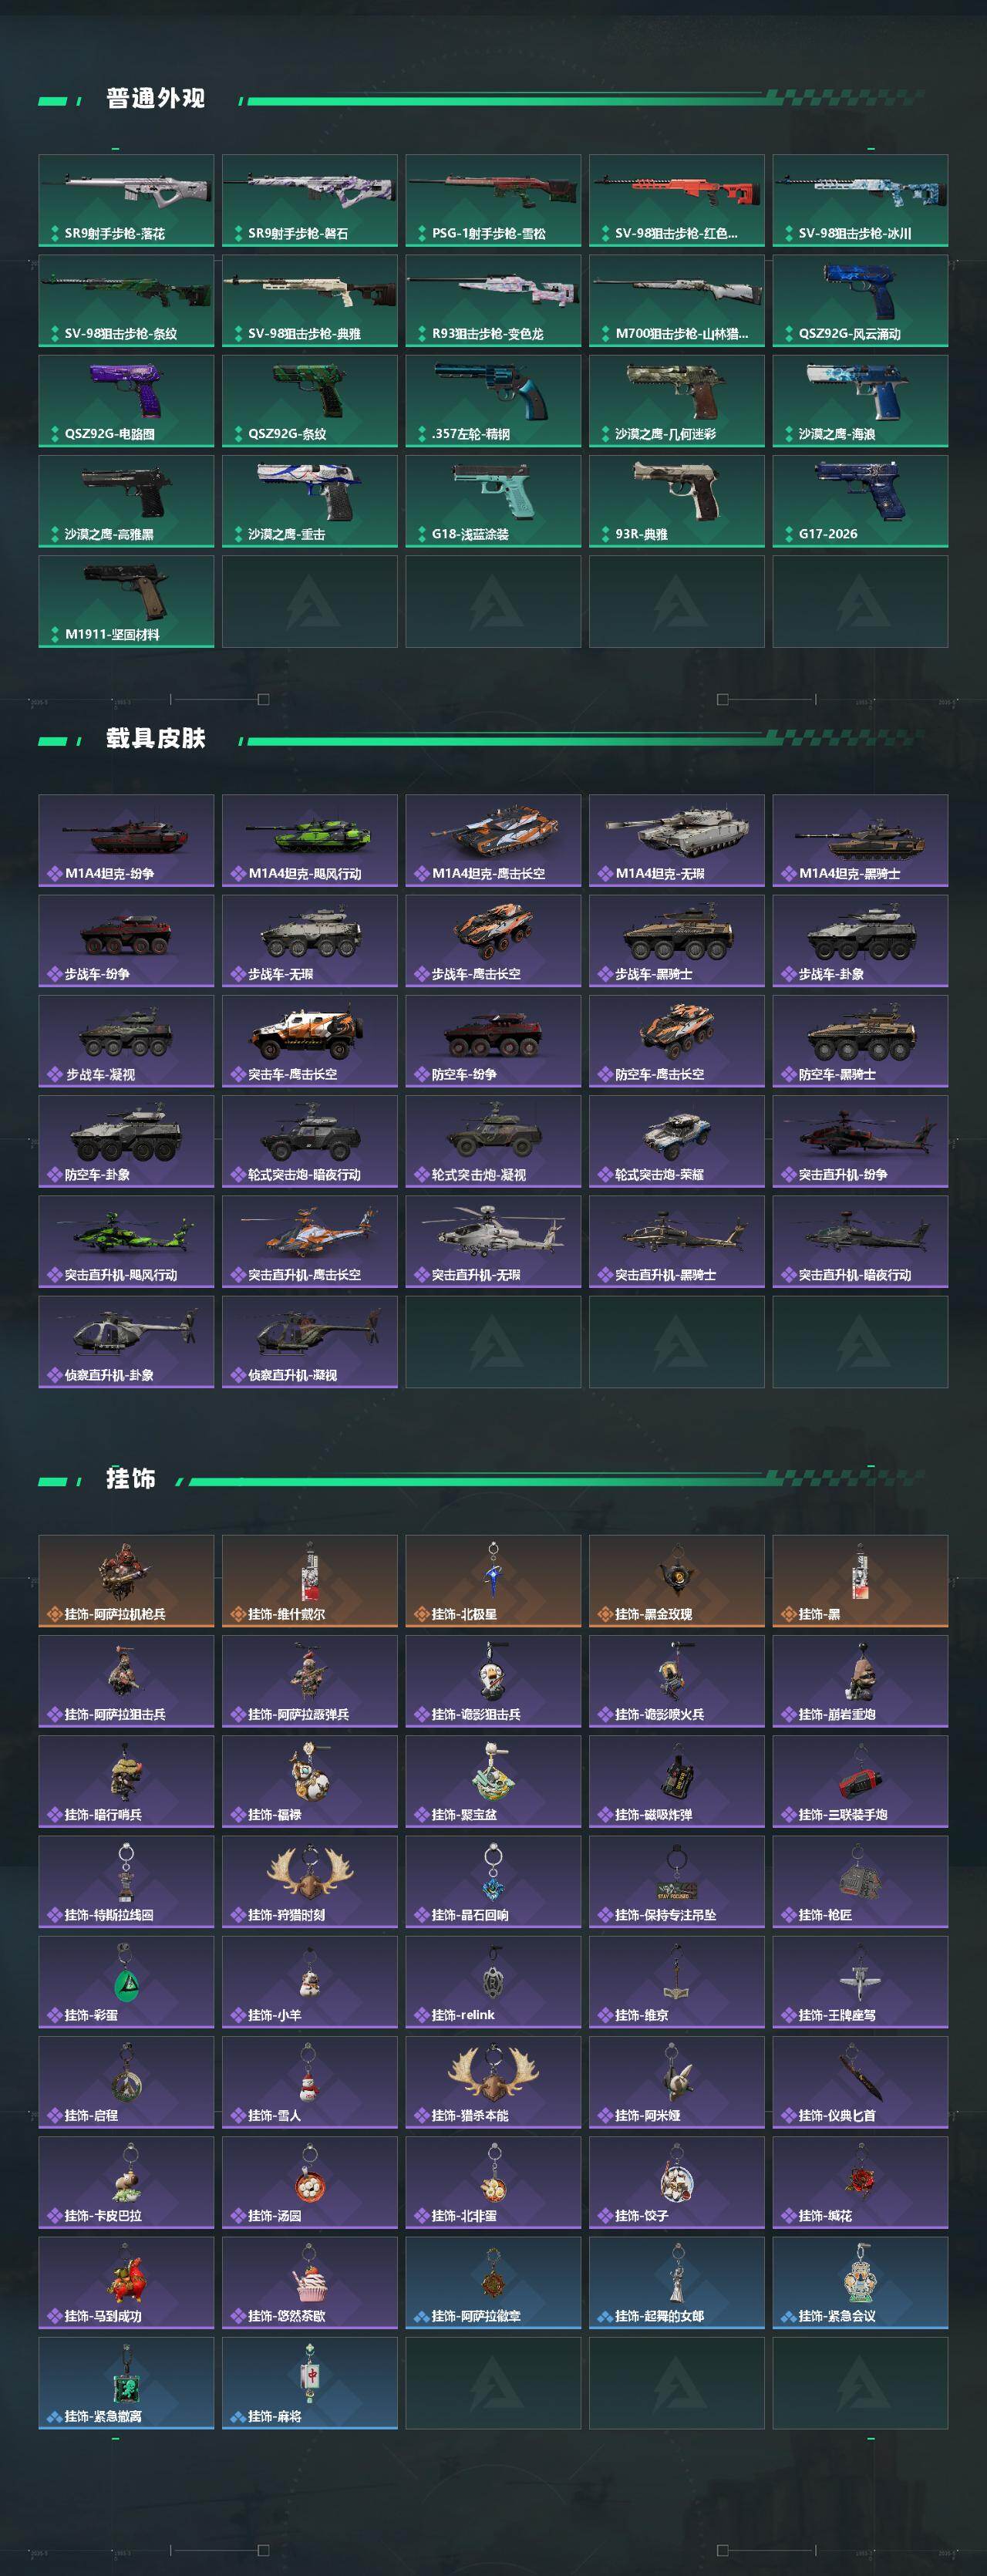The width and height of the screenshot is (987, 2576).
Task: Pick the 轮式突击炮-荣耀 vehicle skin
Action: (x=677, y=1141)
